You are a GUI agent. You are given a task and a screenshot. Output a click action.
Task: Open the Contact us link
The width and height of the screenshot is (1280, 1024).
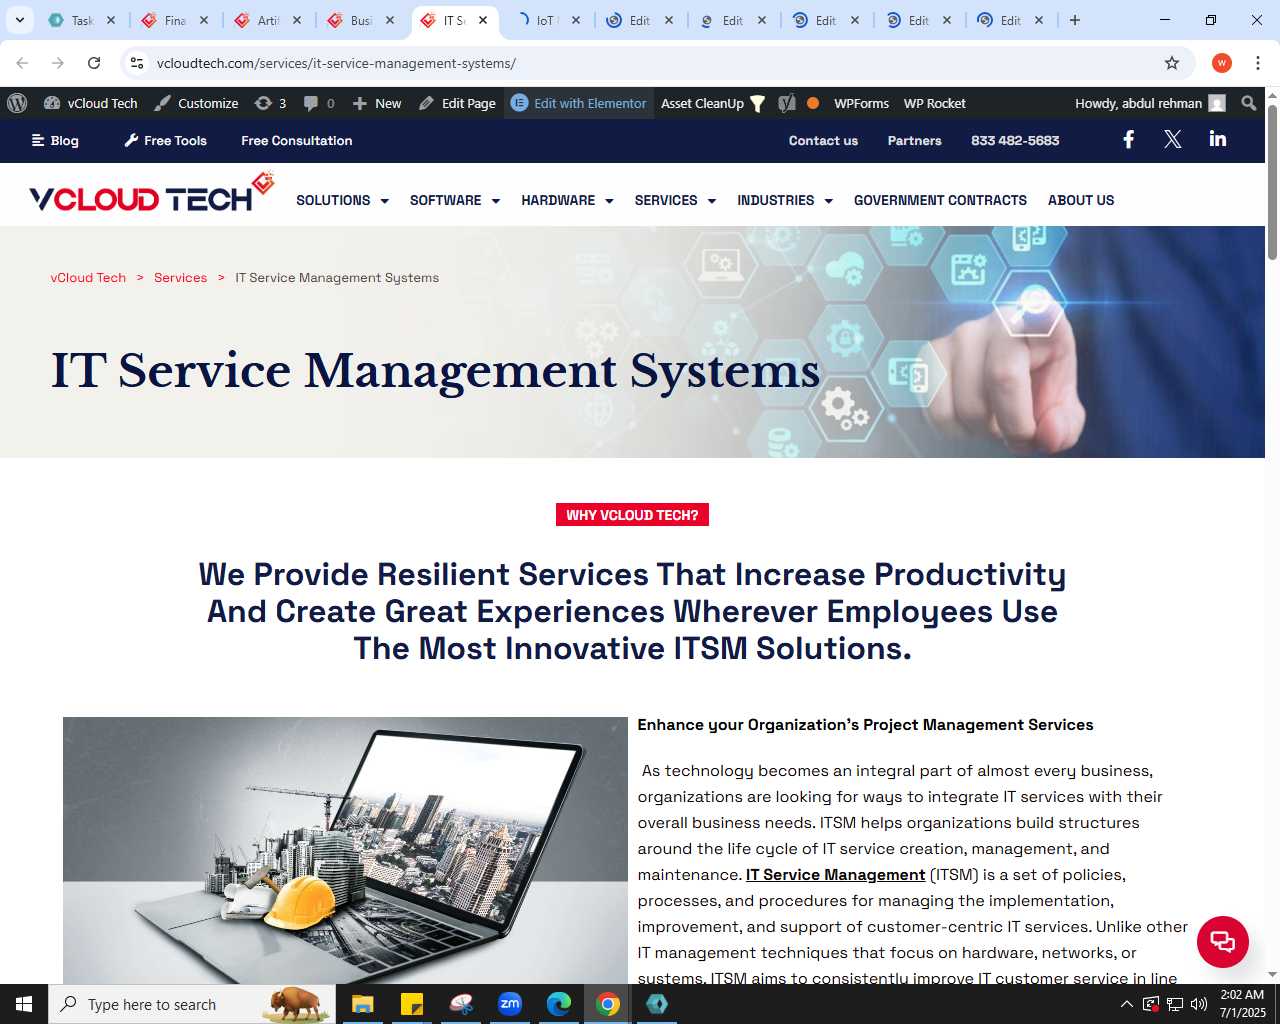pos(823,141)
